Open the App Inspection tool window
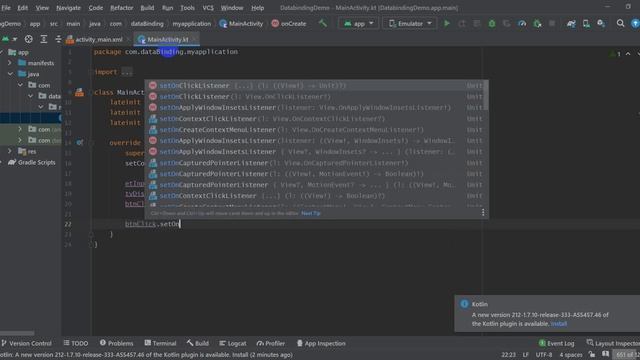Viewport: 640px width, 360px height. tap(321, 343)
